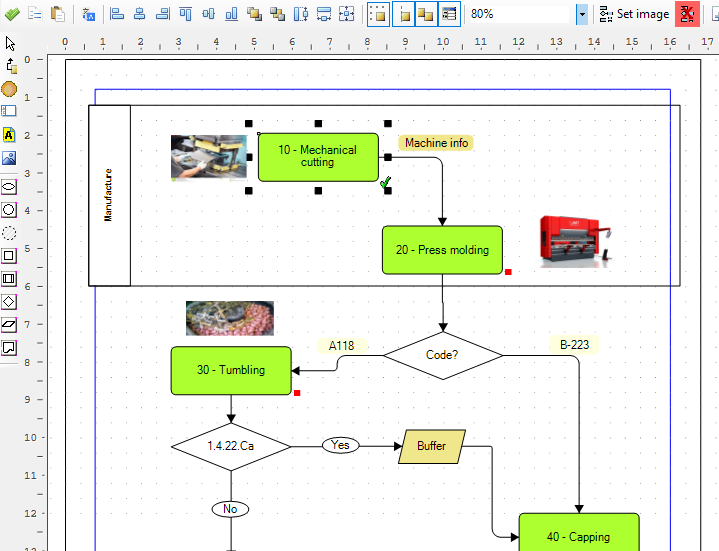Select the 30 - Tumbling process box
This screenshot has width=719, height=551.
click(231, 370)
